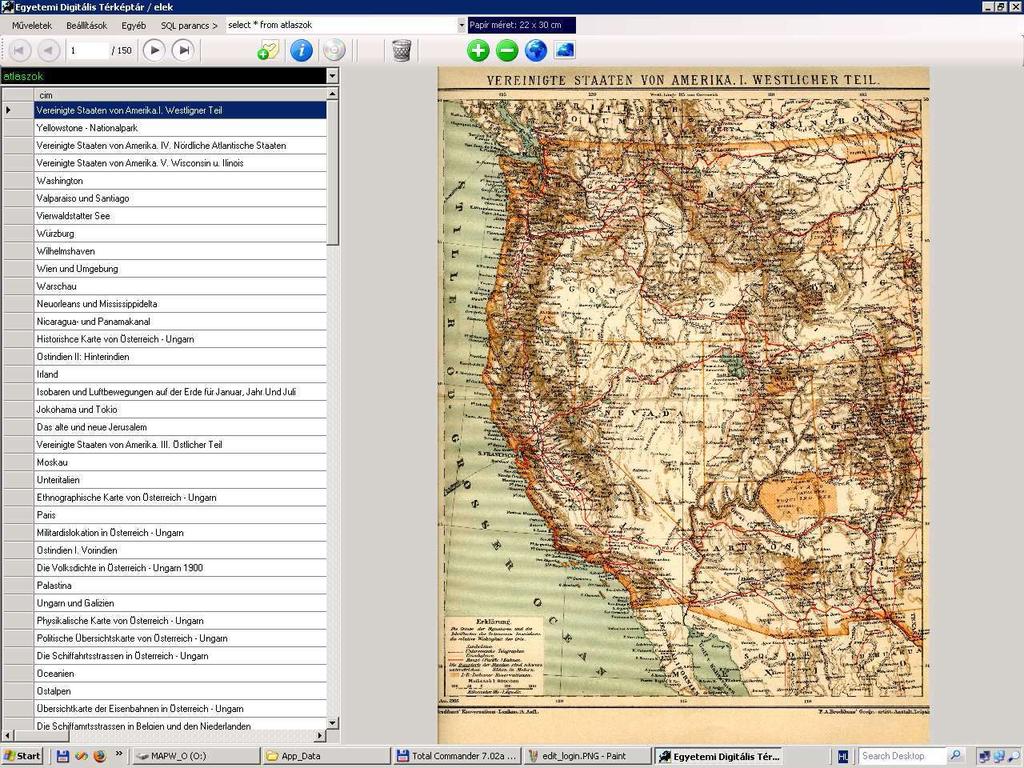The width and height of the screenshot is (1024, 768).
Task: Open the Beállítások menu
Action: pyautogui.click(x=87, y=25)
